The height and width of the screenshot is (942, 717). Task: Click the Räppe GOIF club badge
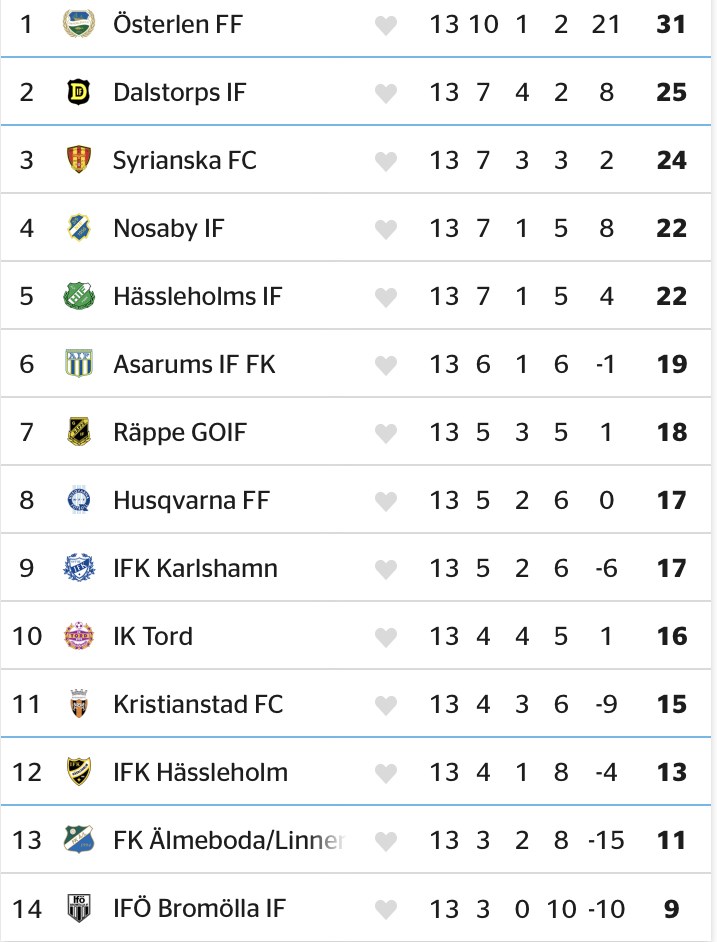[77, 432]
